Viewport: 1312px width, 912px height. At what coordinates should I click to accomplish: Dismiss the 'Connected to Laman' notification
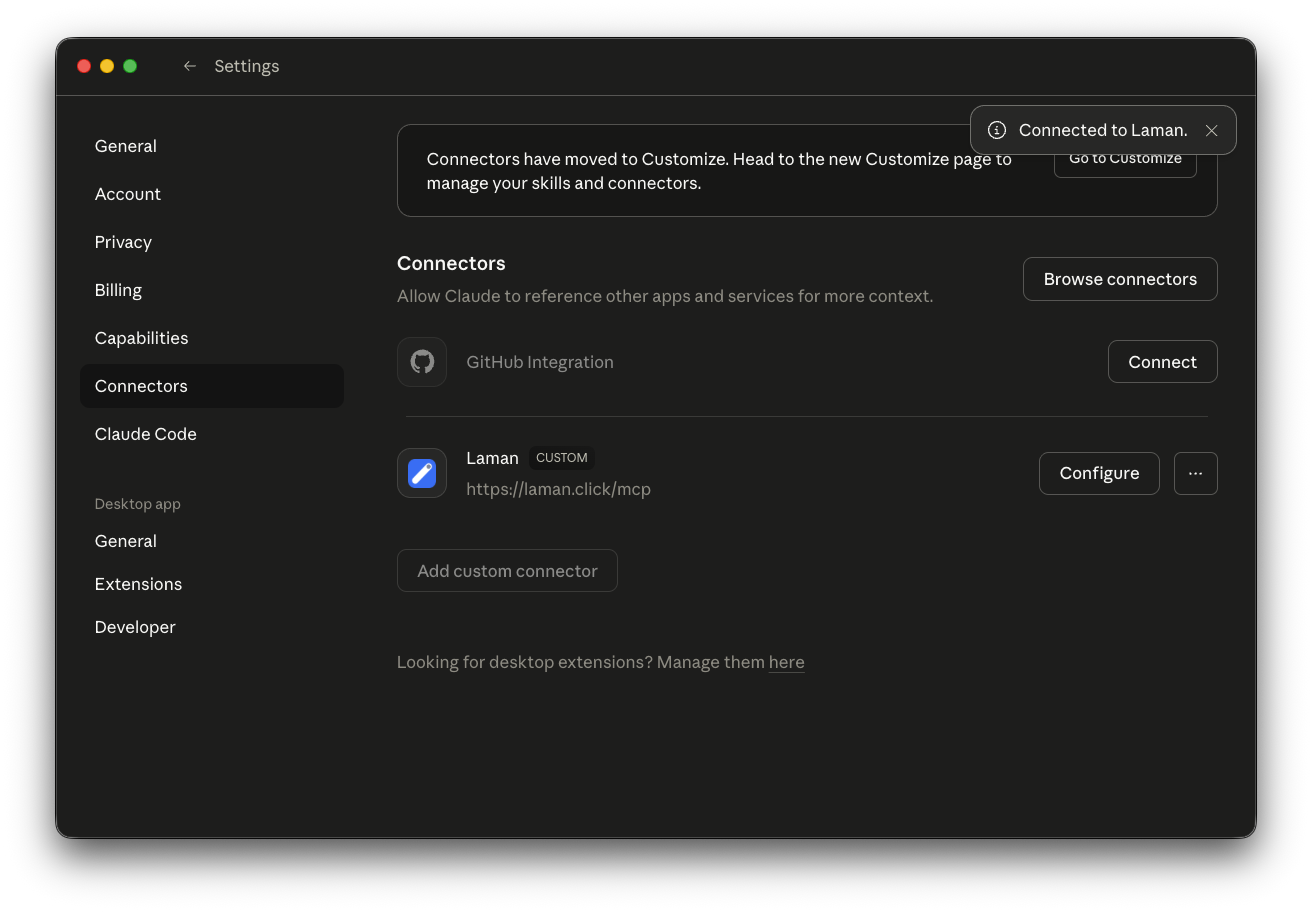(1211, 130)
